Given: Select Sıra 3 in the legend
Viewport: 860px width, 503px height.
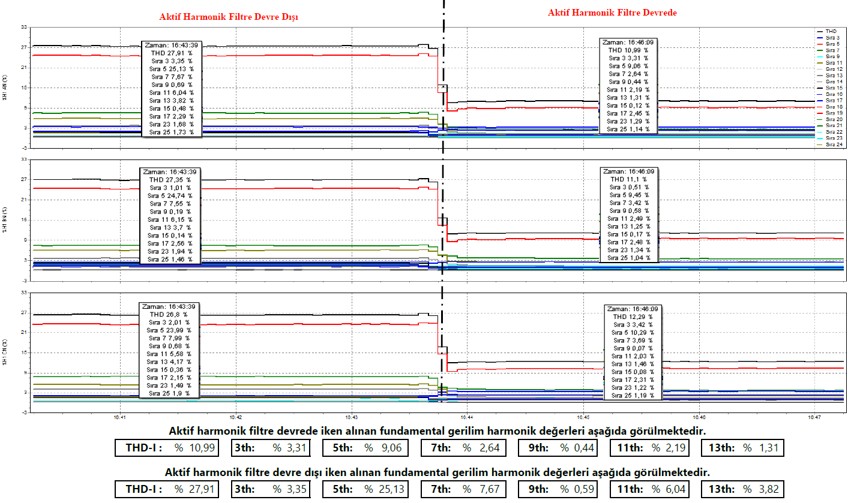Looking at the screenshot, I should (829, 38).
